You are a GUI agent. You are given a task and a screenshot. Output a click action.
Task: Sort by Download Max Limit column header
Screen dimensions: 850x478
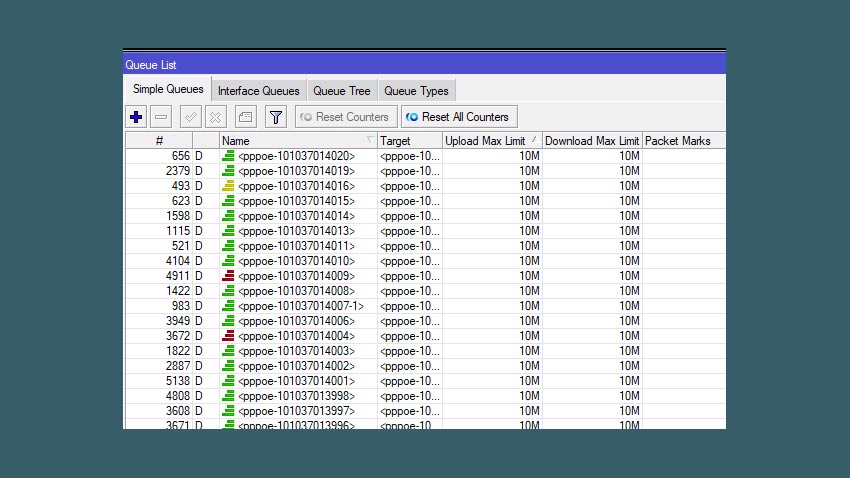point(592,141)
